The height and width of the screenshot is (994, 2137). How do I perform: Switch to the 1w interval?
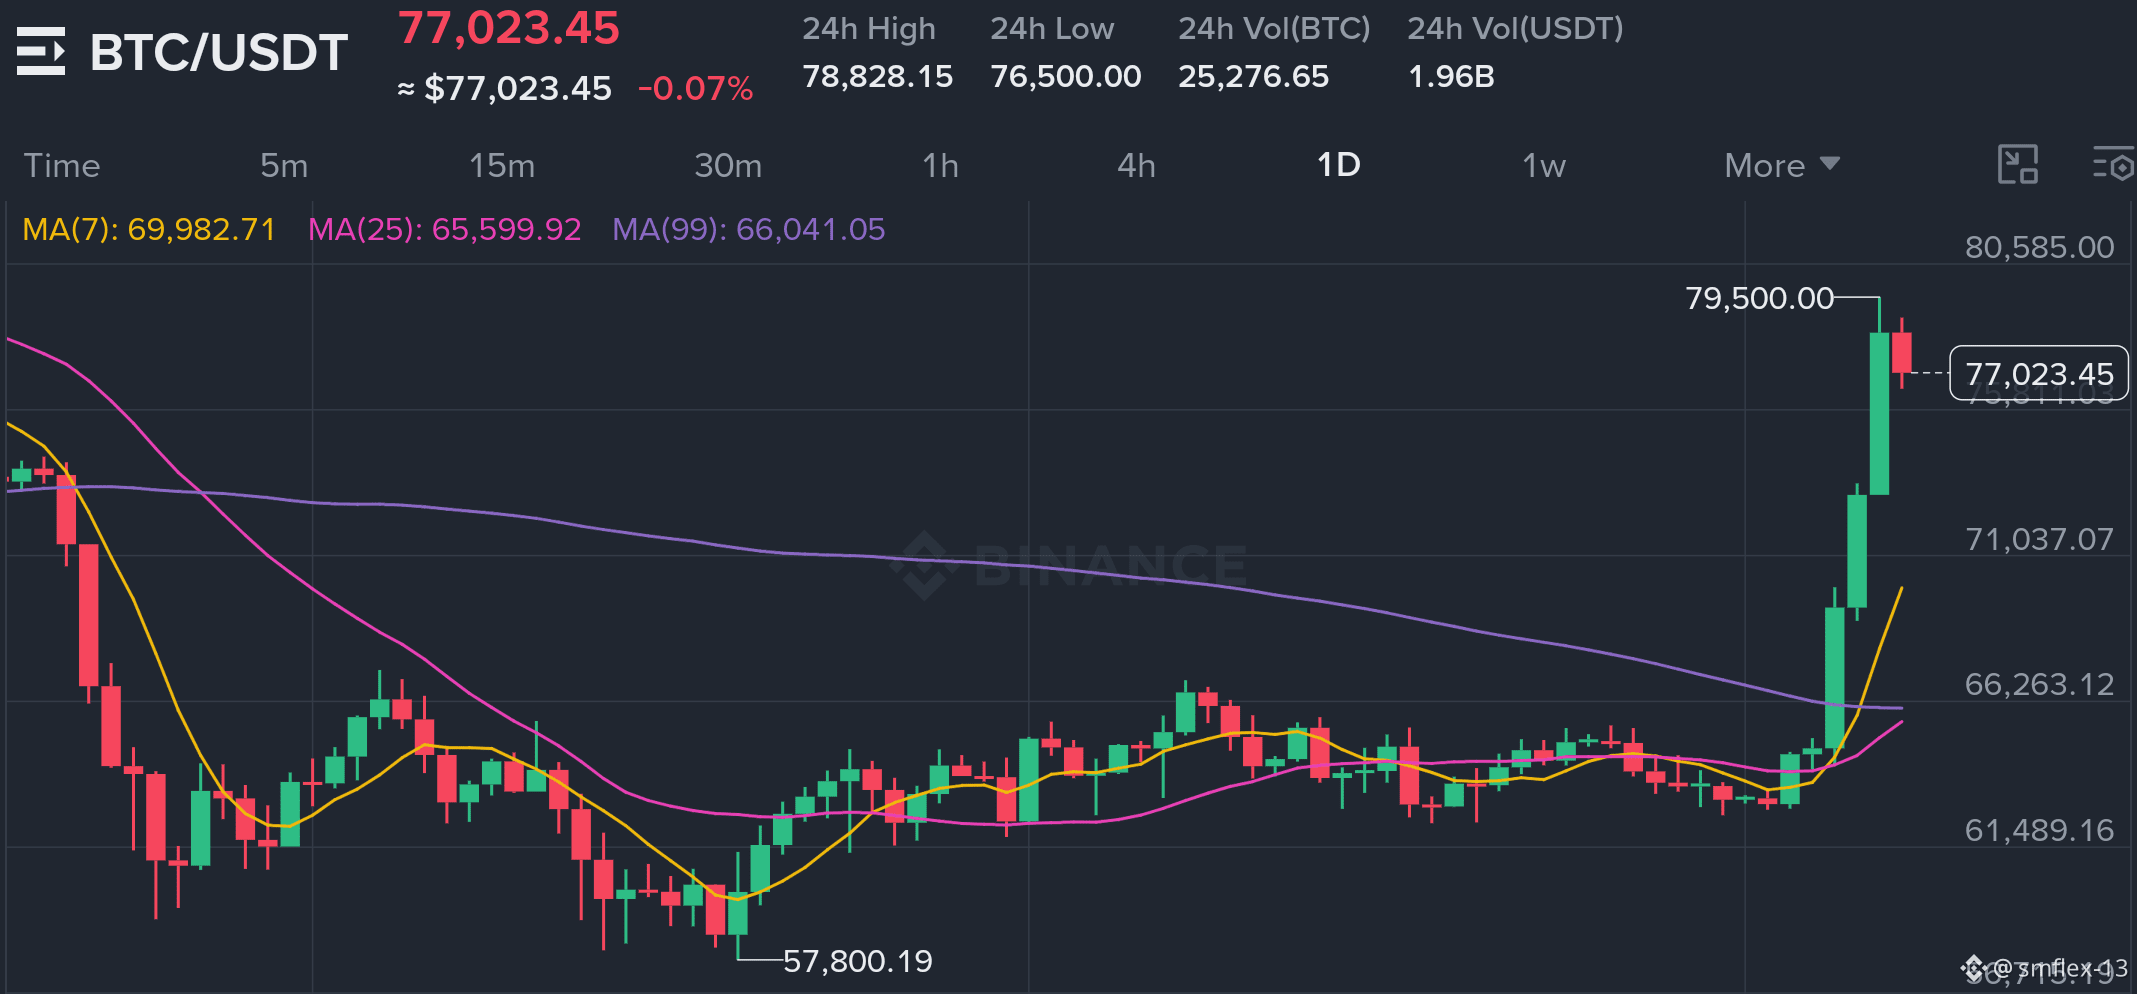1544,166
